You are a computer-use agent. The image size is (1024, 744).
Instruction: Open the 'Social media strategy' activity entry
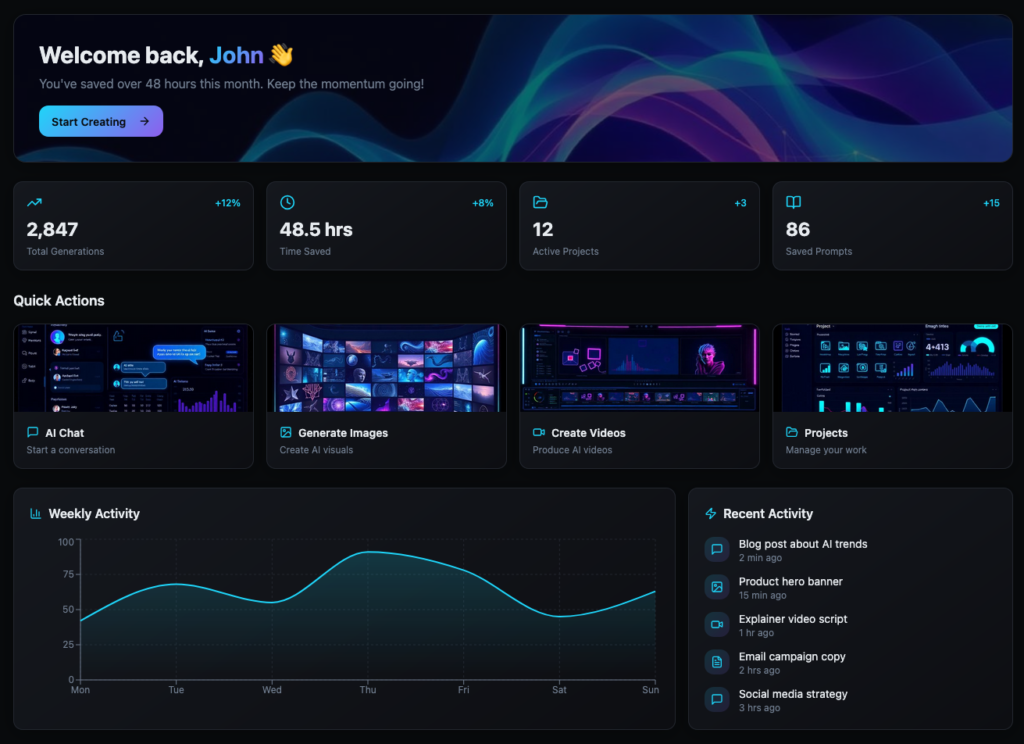[792, 694]
